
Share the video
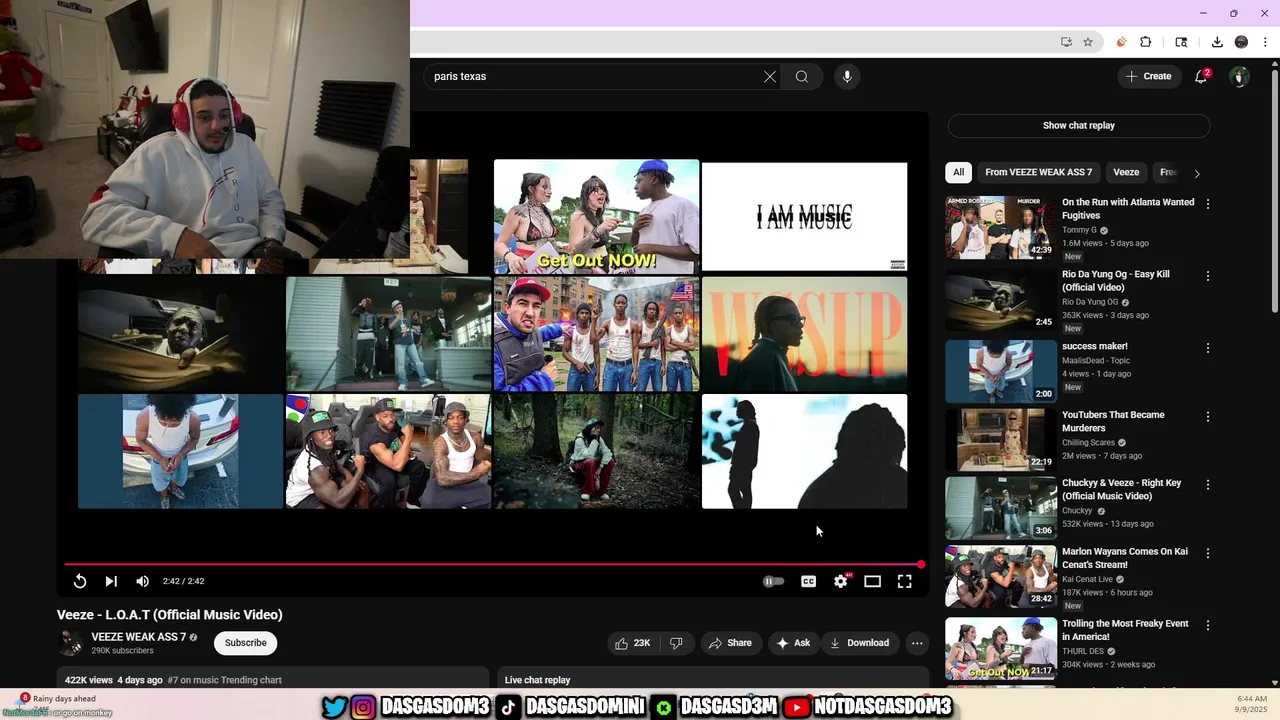tap(730, 643)
